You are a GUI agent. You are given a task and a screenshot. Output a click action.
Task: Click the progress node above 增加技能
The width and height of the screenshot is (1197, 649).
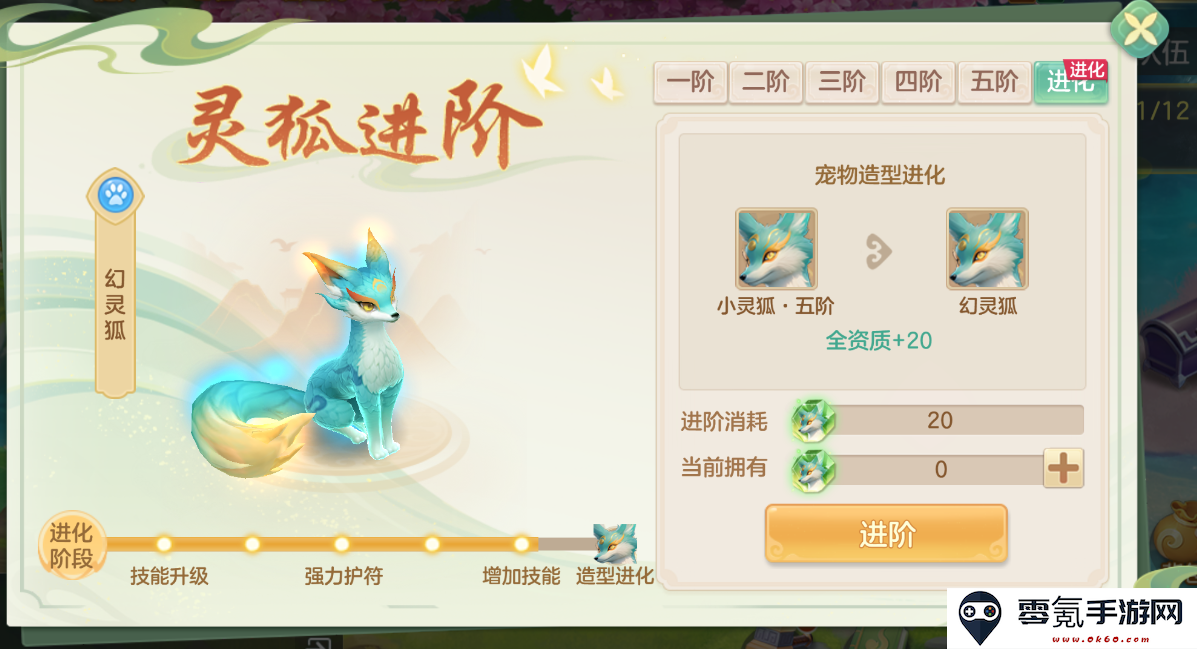click(x=521, y=544)
